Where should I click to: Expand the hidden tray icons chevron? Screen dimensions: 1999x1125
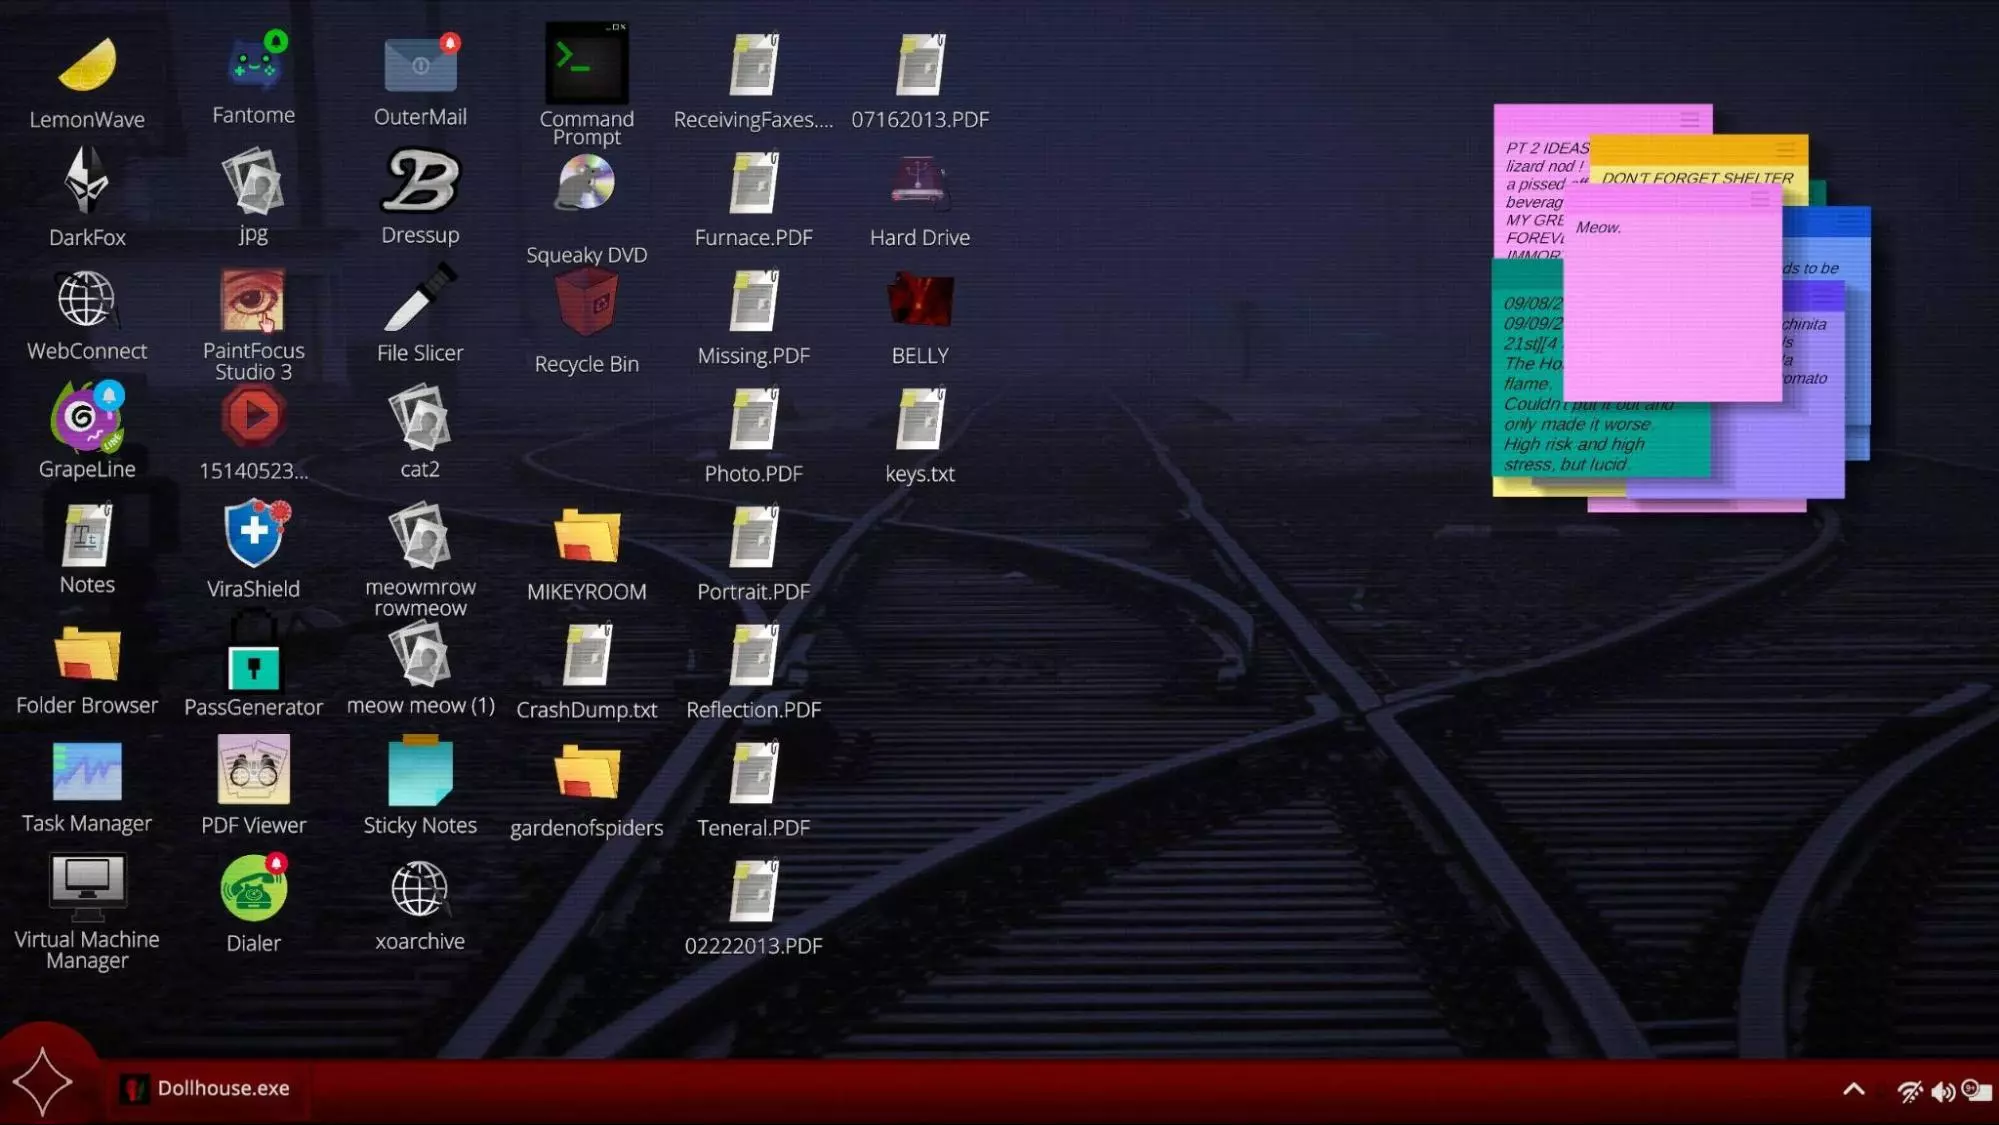(x=1853, y=1090)
